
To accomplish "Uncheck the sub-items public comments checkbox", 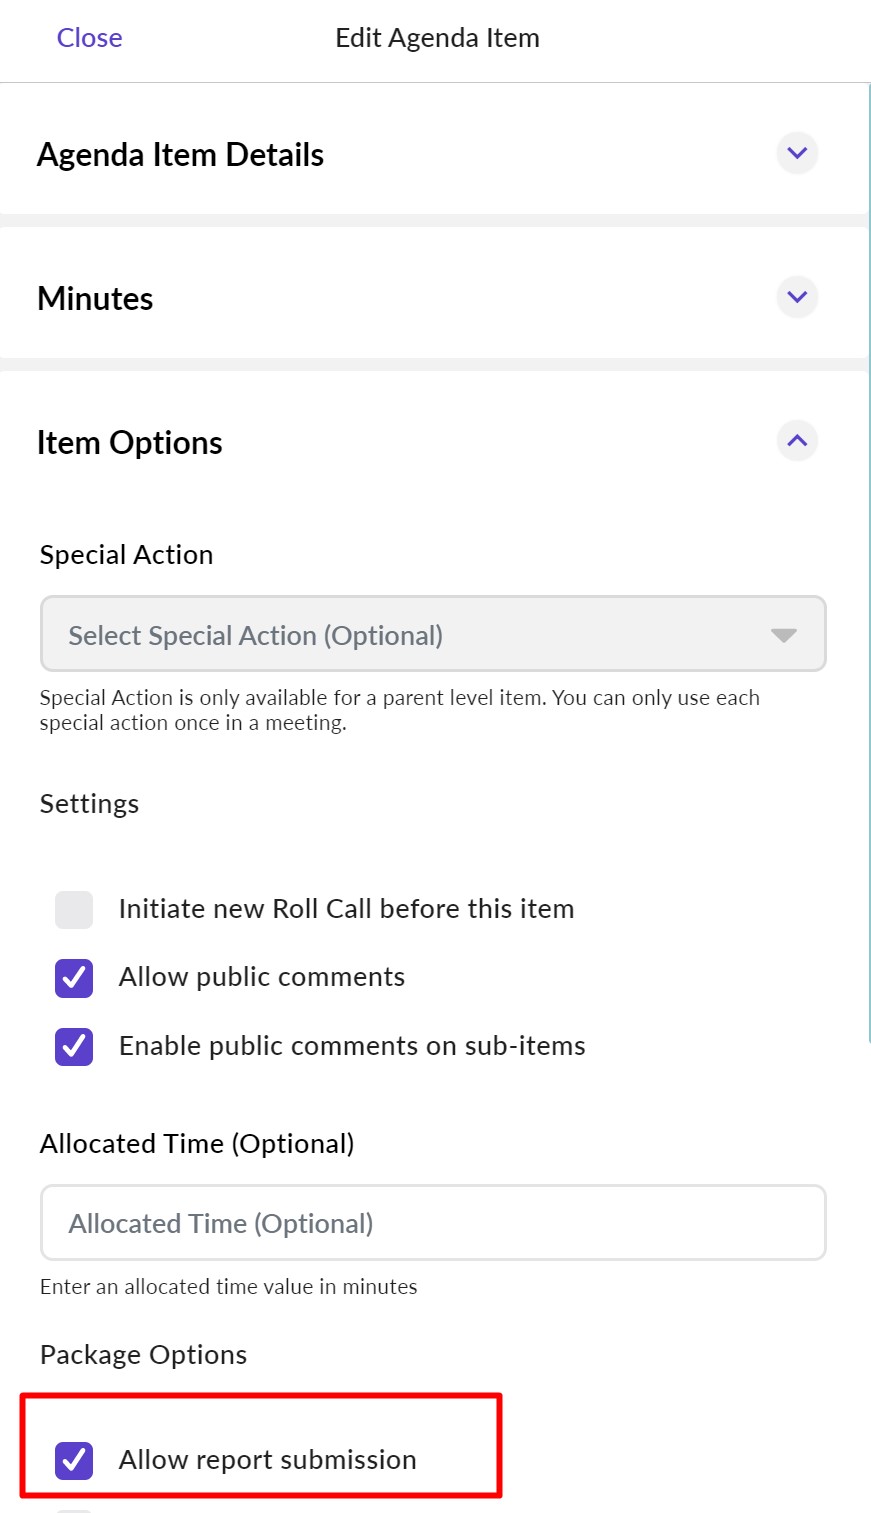I will (74, 1046).
